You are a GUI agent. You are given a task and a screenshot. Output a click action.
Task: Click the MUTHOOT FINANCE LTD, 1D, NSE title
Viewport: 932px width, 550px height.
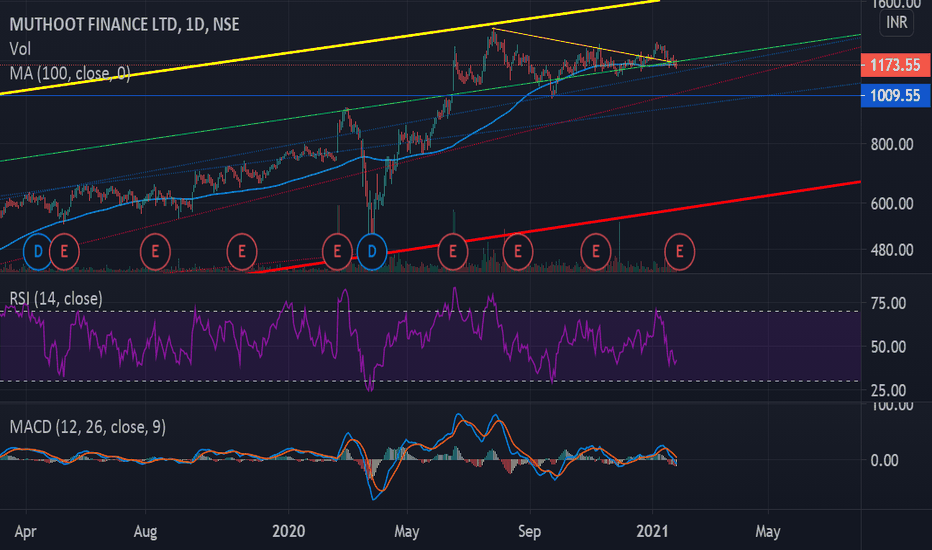pos(124,24)
